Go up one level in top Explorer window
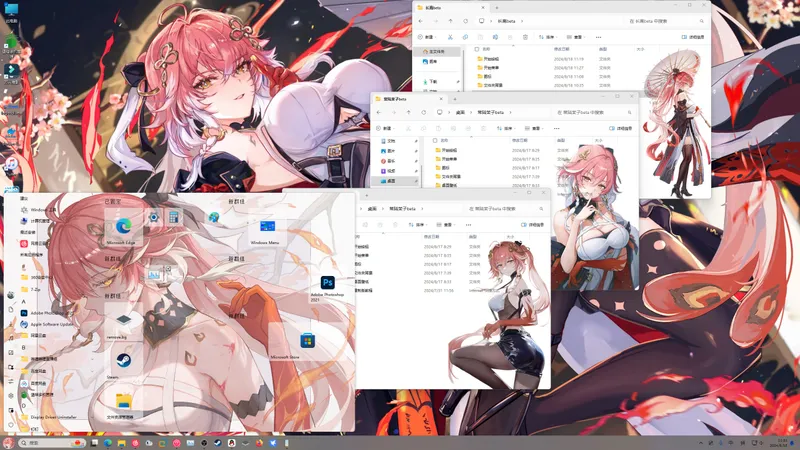Screen dimensions: 800x450 (x=451, y=21)
